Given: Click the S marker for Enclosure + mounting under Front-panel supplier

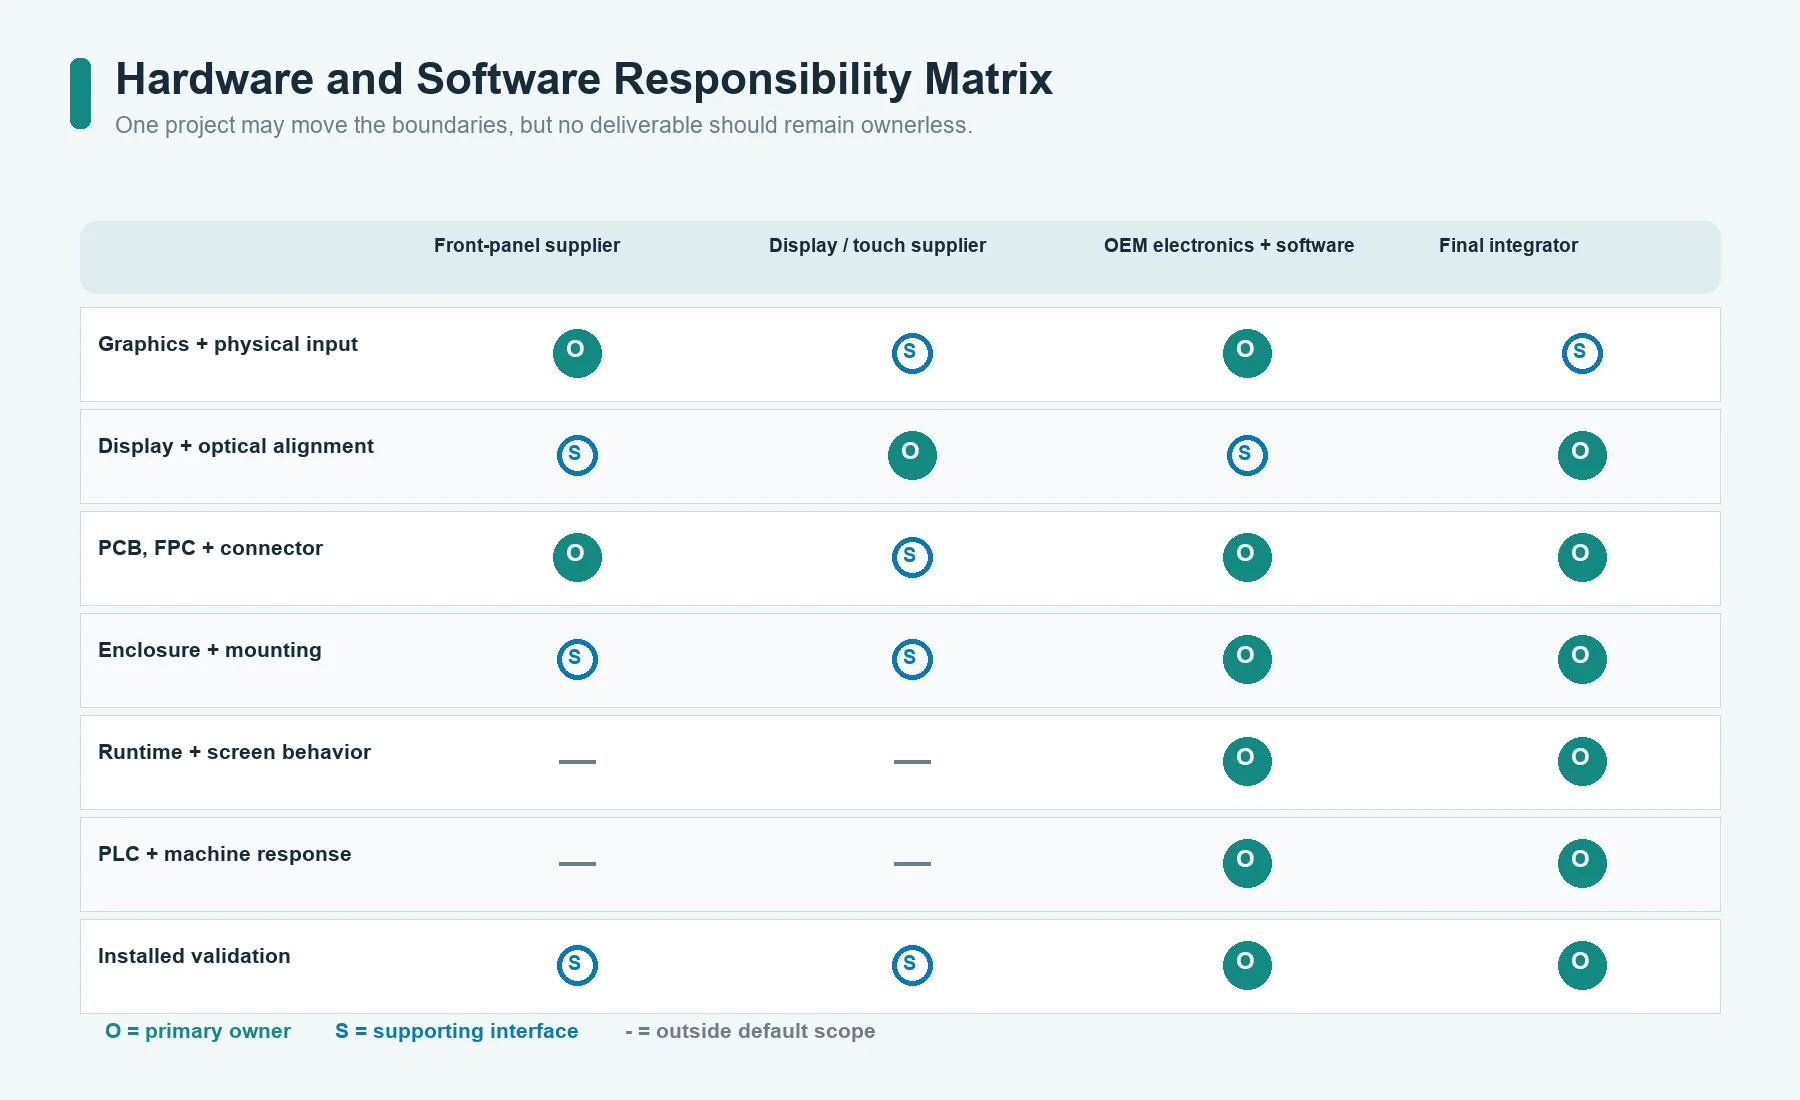Looking at the screenshot, I should point(577,659).
